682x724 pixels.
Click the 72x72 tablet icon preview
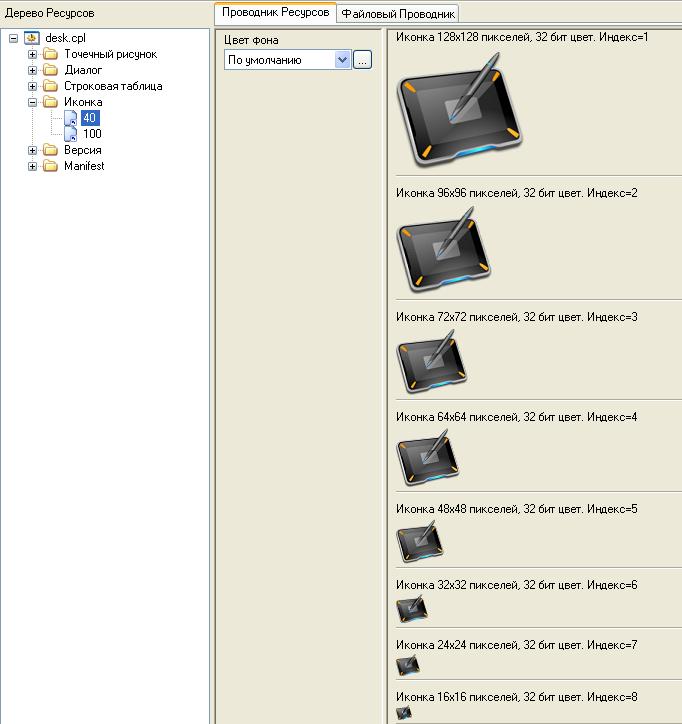point(432,361)
